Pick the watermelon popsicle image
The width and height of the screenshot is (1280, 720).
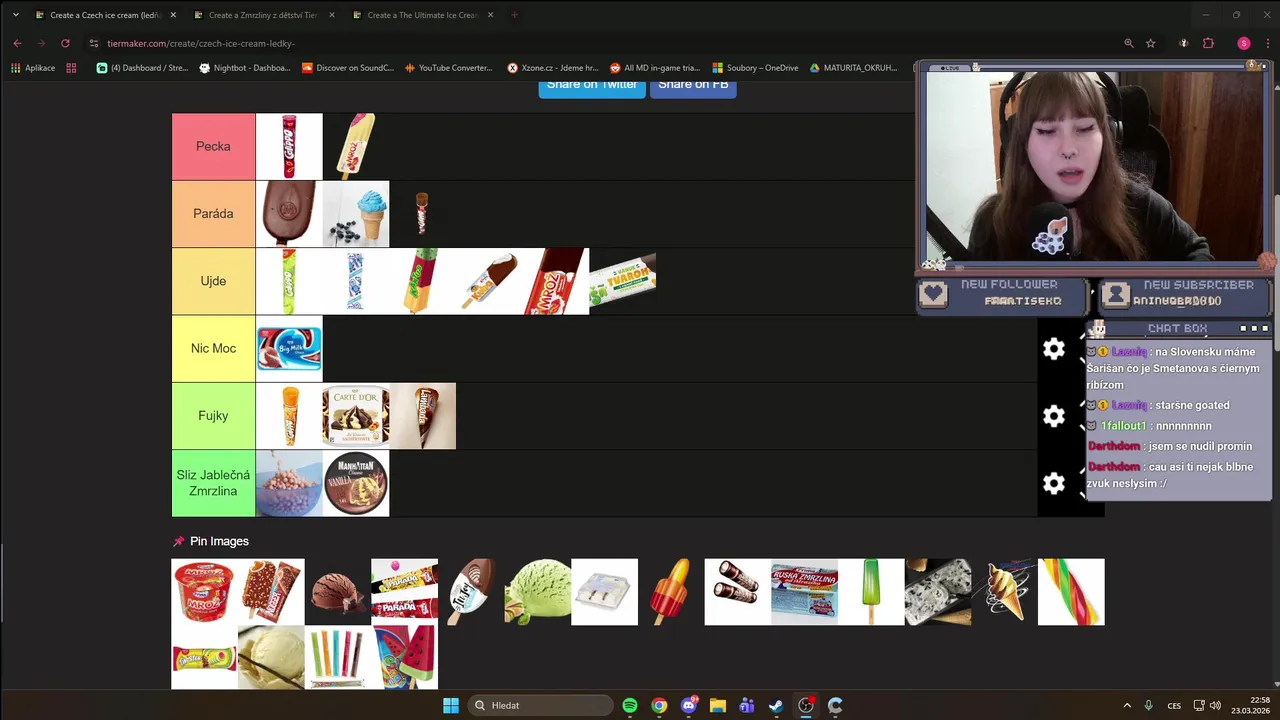tap(404, 657)
